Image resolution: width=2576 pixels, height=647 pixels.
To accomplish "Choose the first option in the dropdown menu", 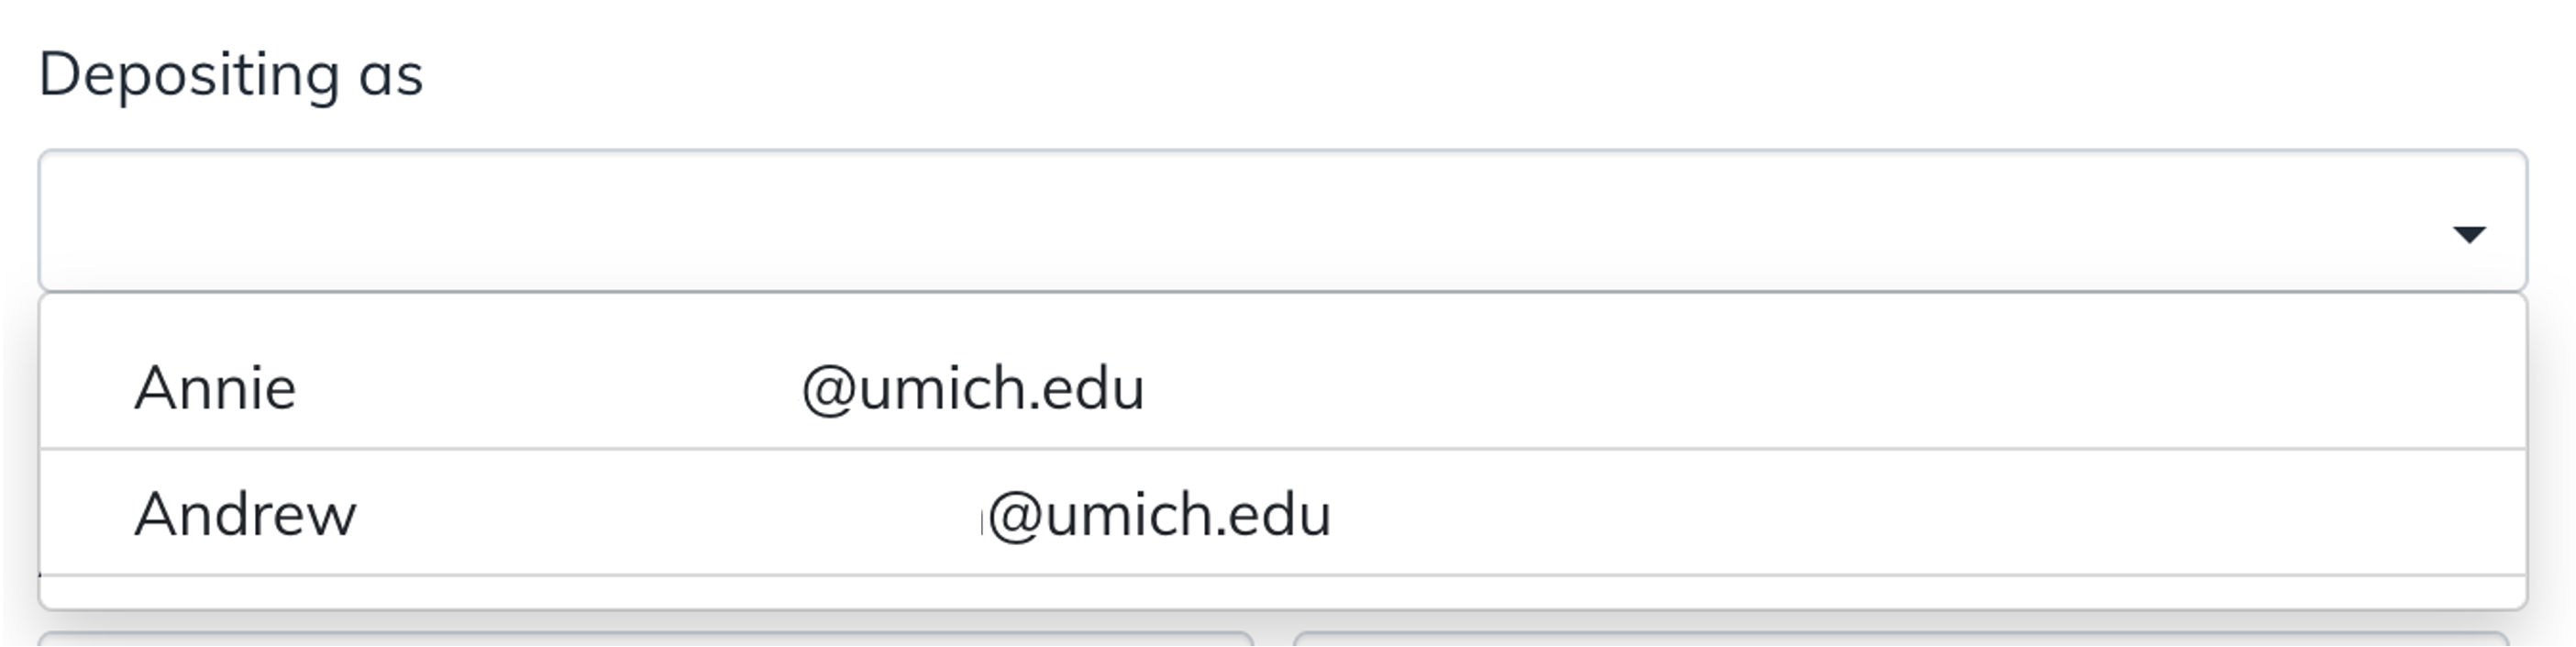I will click(x=700, y=390).
